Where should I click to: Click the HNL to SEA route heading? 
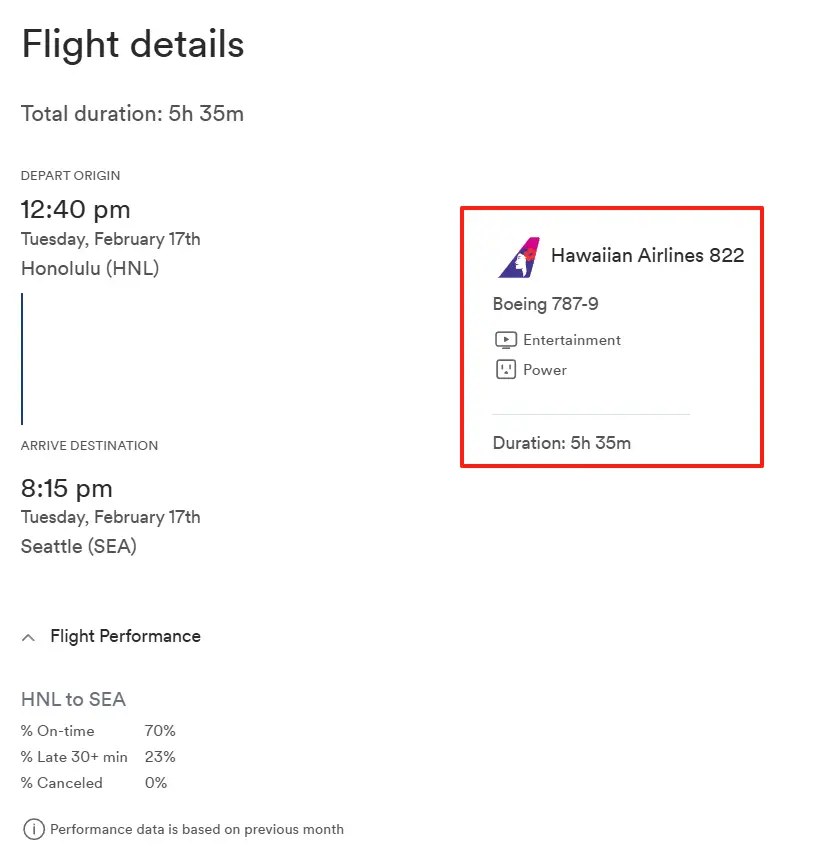pos(74,700)
